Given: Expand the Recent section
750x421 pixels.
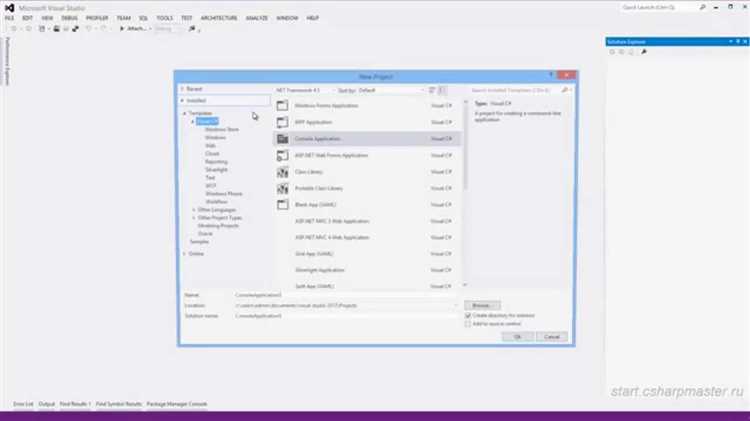Looking at the screenshot, I should [182, 89].
